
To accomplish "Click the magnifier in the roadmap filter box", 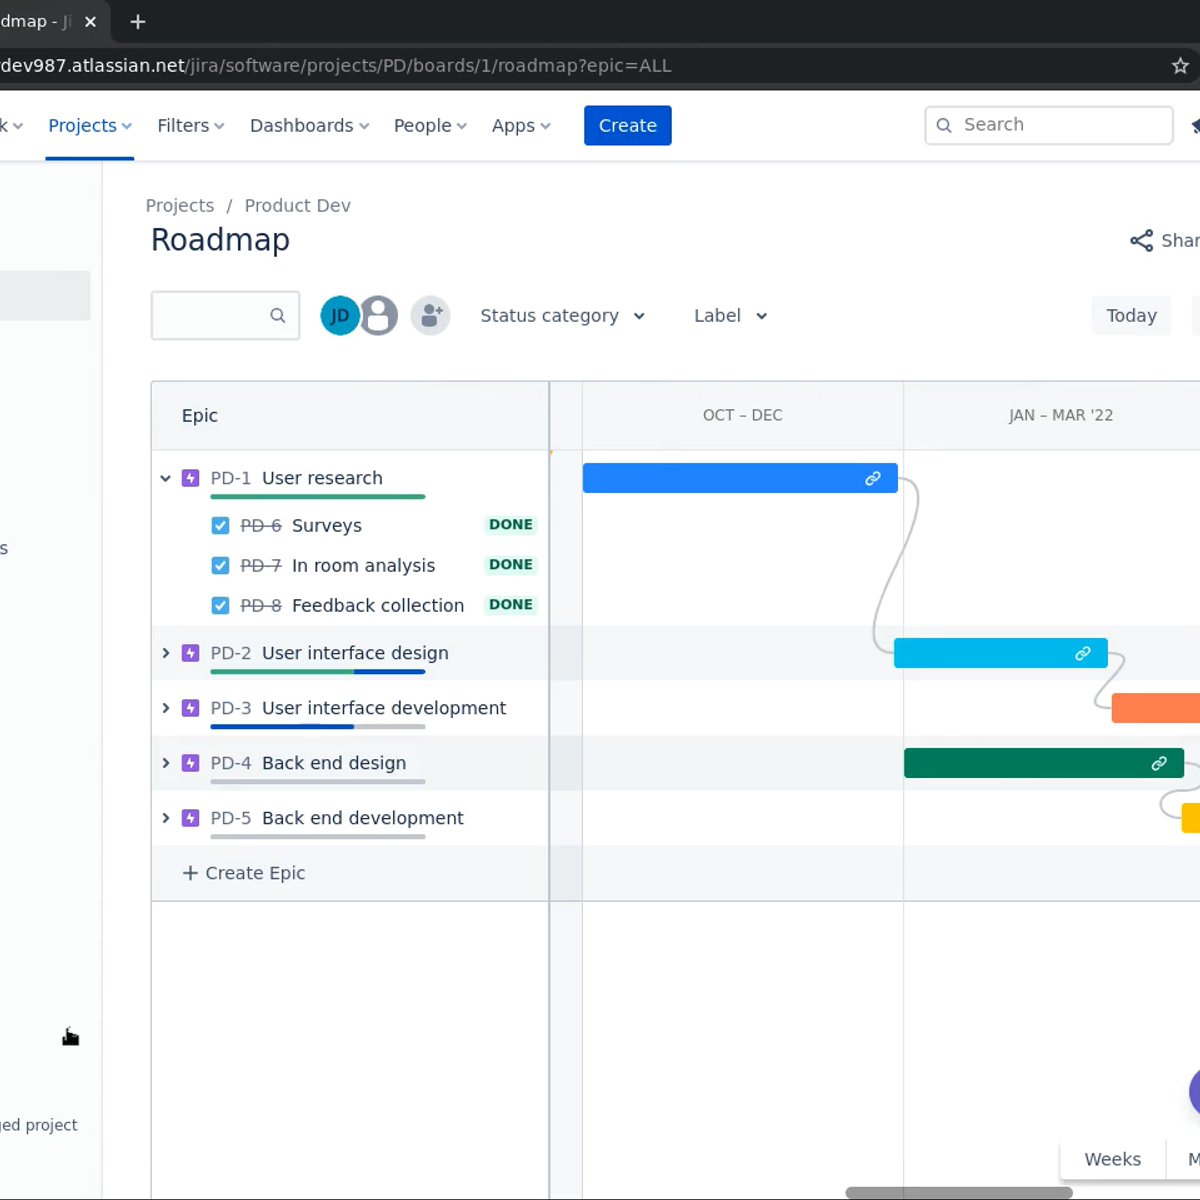I will coord(278,316).
